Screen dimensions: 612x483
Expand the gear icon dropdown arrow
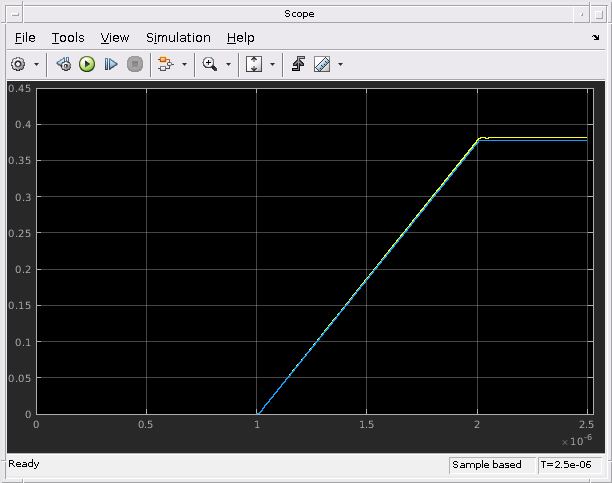pos(36,64)
